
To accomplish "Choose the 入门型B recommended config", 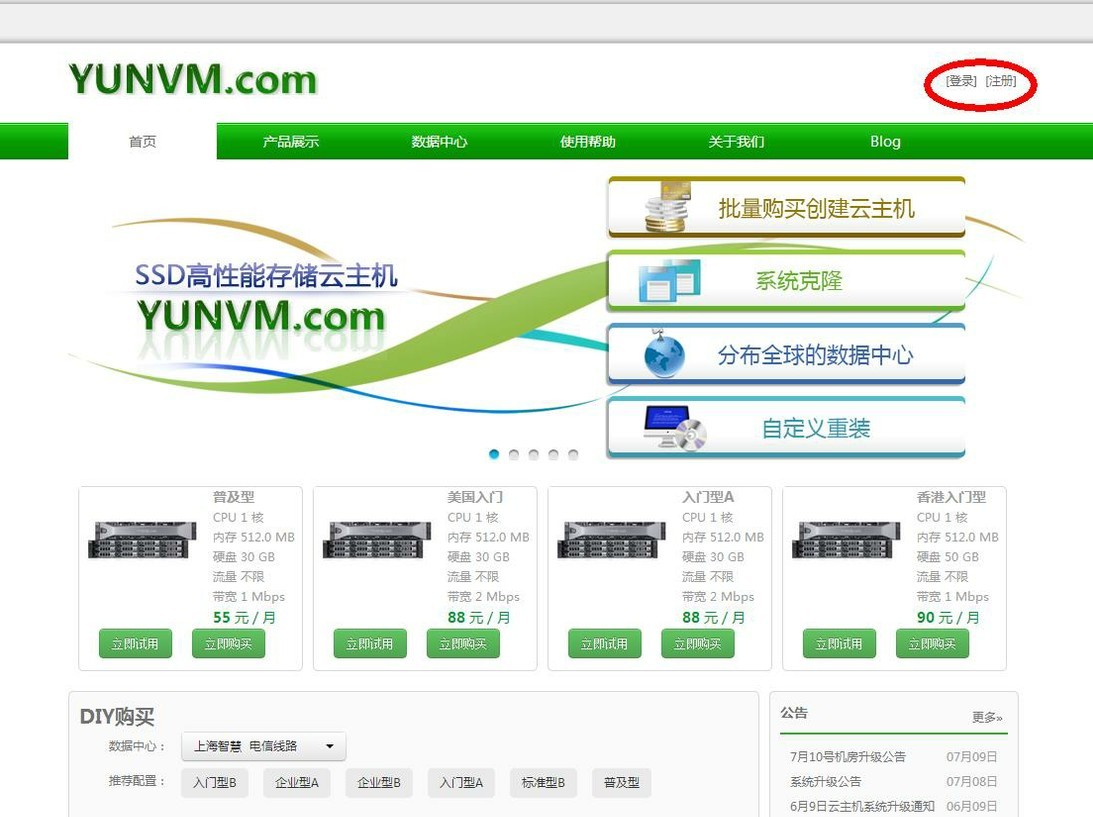I will 215,782.
